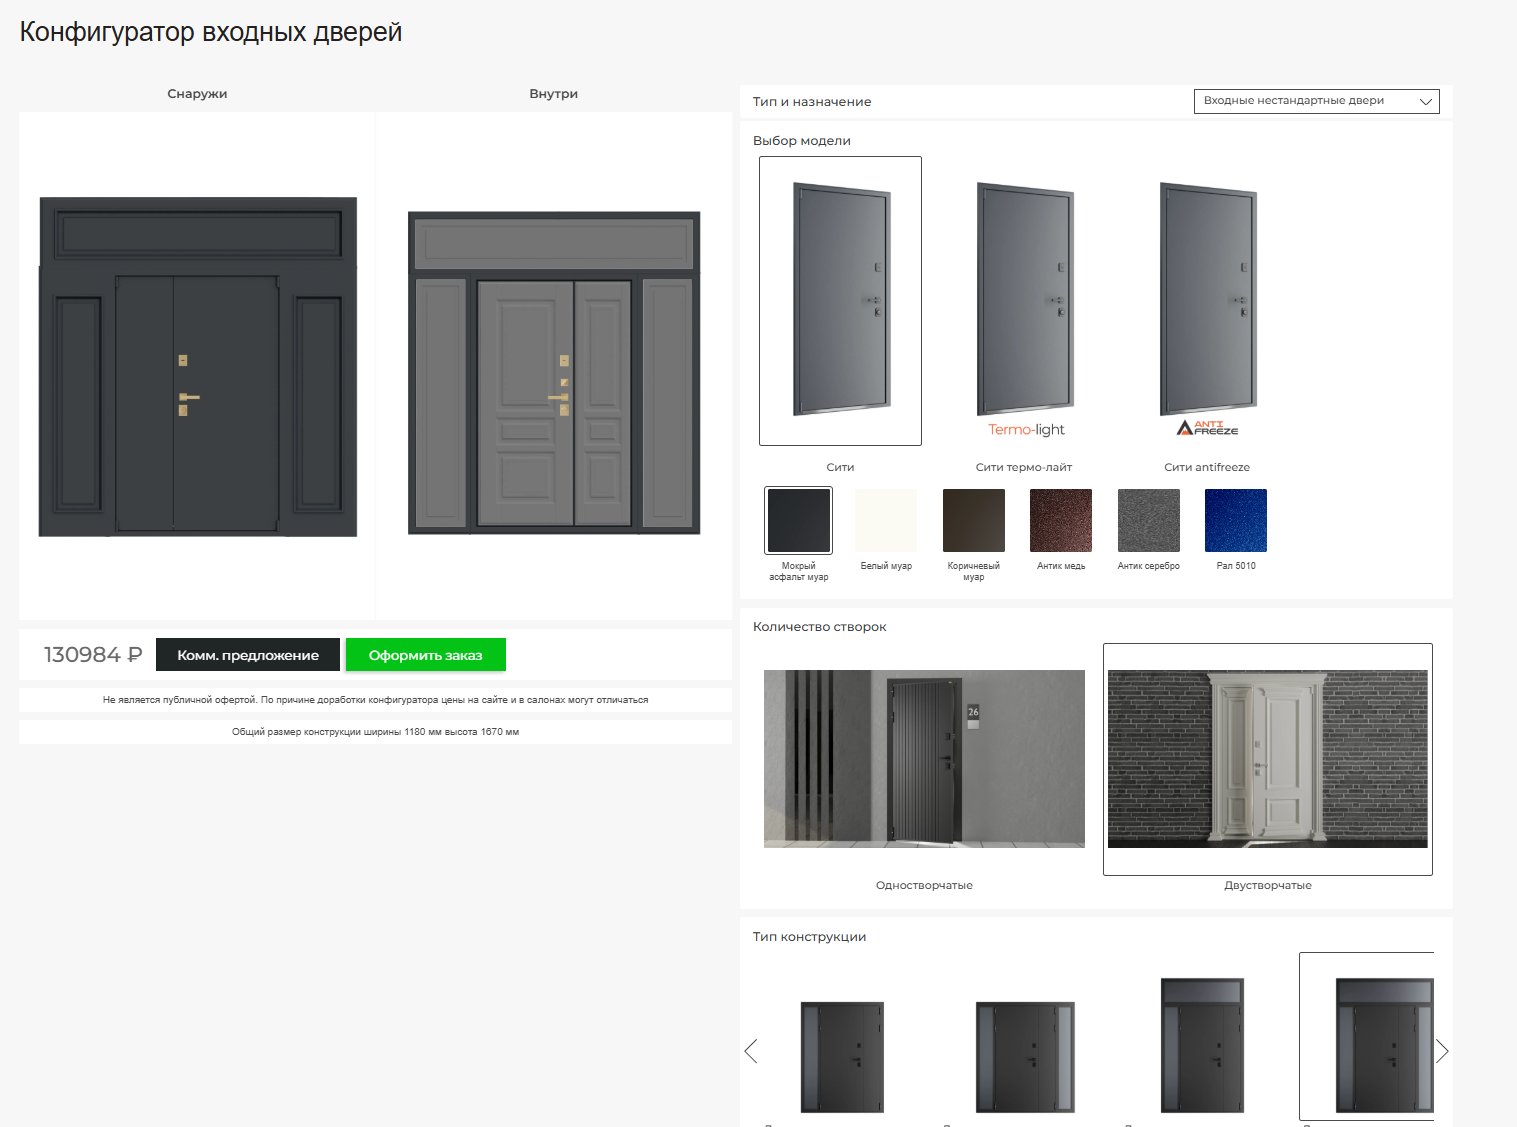
Task: Choose the Сити термо-лайт door model
Action: pyautogui.click(x=1024, y=300)
